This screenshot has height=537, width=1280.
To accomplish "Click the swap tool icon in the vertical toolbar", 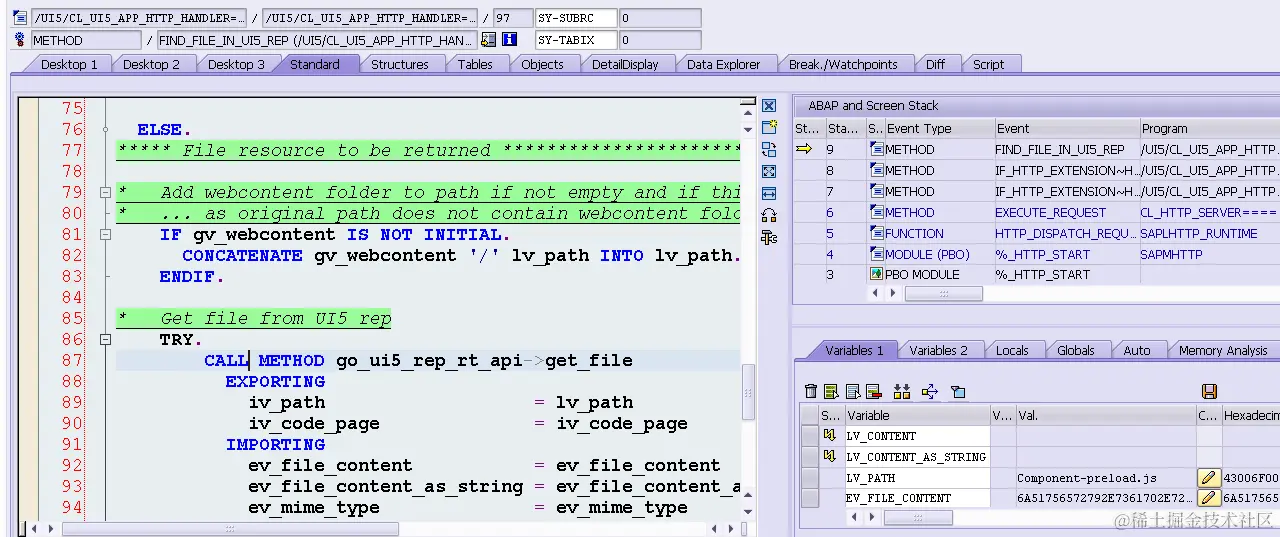I will pyautogui.click(x=769, y=149).
